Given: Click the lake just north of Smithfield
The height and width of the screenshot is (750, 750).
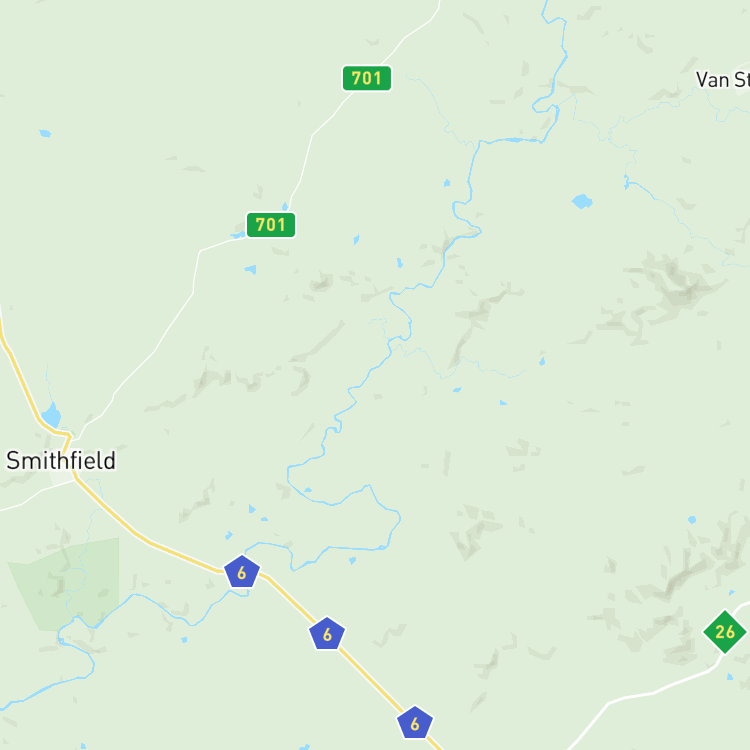Looking at the screenshot, I should point(51,415).
